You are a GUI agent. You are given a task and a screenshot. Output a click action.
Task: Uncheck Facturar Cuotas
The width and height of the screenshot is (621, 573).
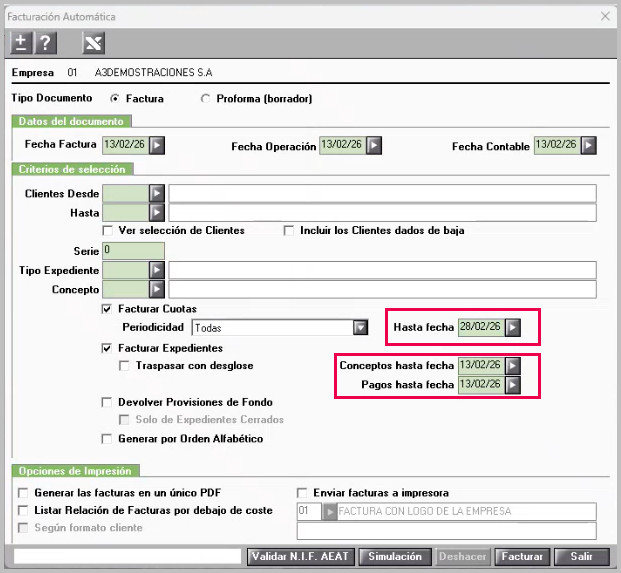[107, 309]
